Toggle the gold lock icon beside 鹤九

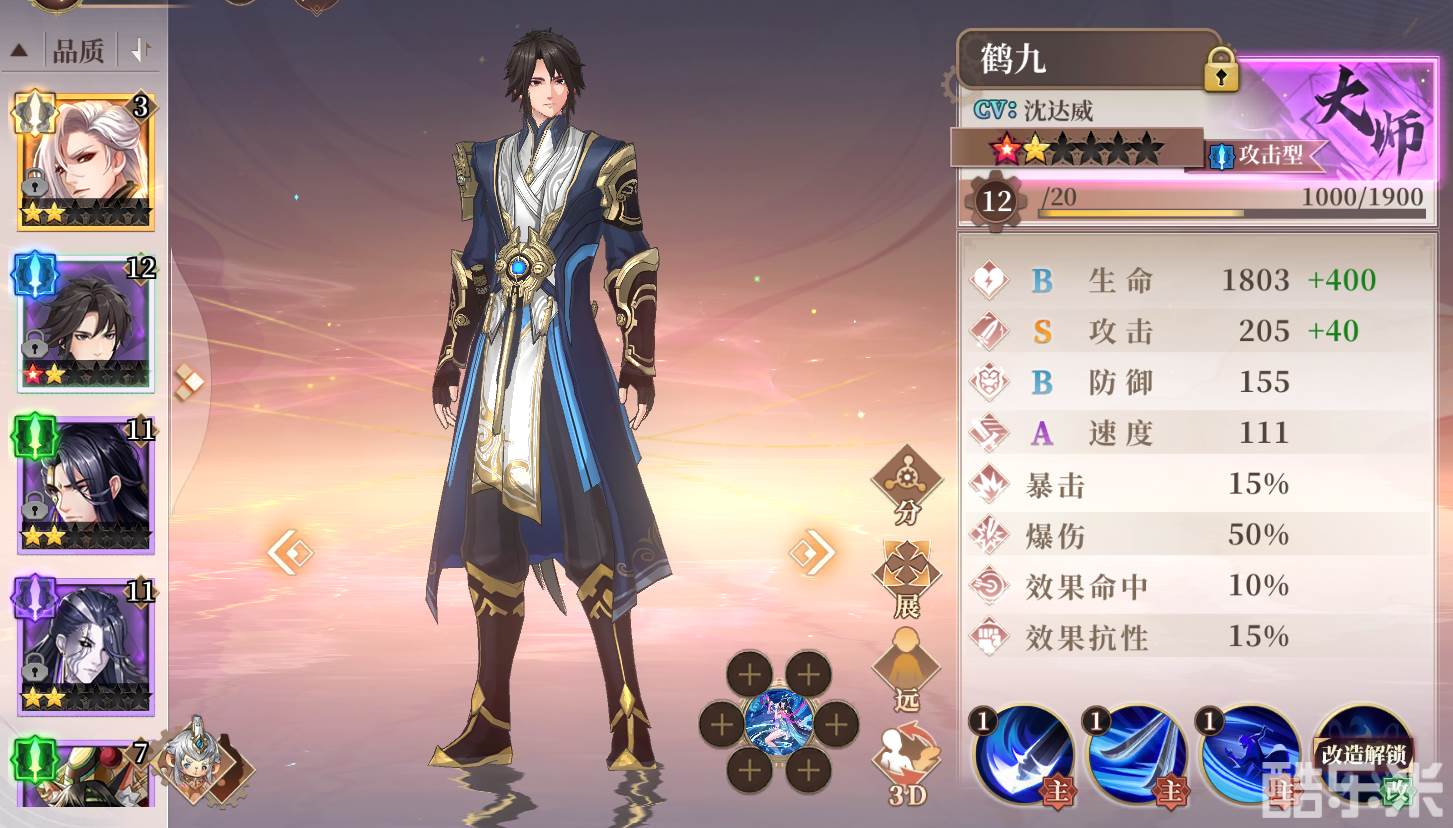tap(1221, 71)
